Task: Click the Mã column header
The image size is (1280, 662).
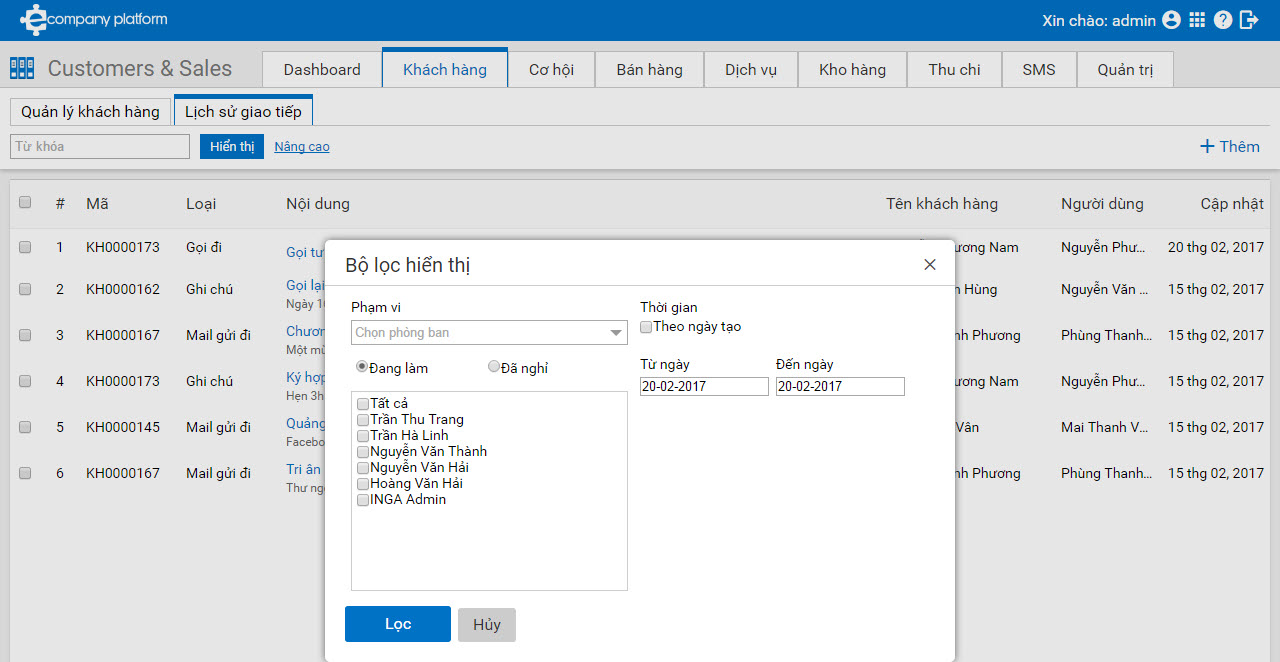Action: pos(97,203)
